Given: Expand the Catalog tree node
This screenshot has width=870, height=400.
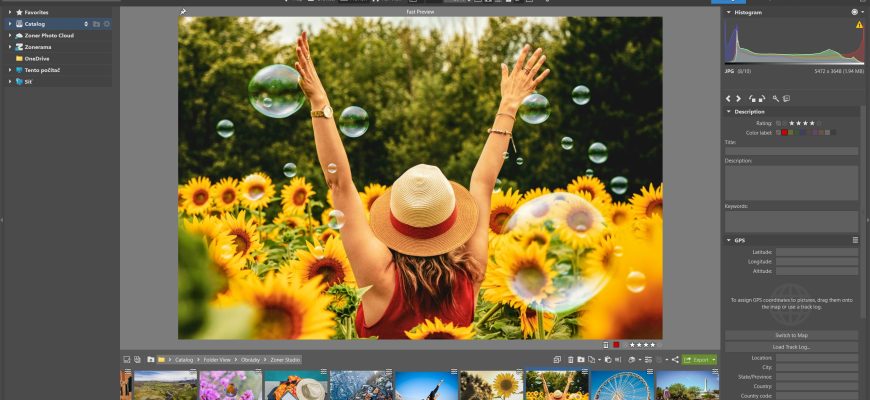Looking at the screenshot, I should (x=10, y=24).
